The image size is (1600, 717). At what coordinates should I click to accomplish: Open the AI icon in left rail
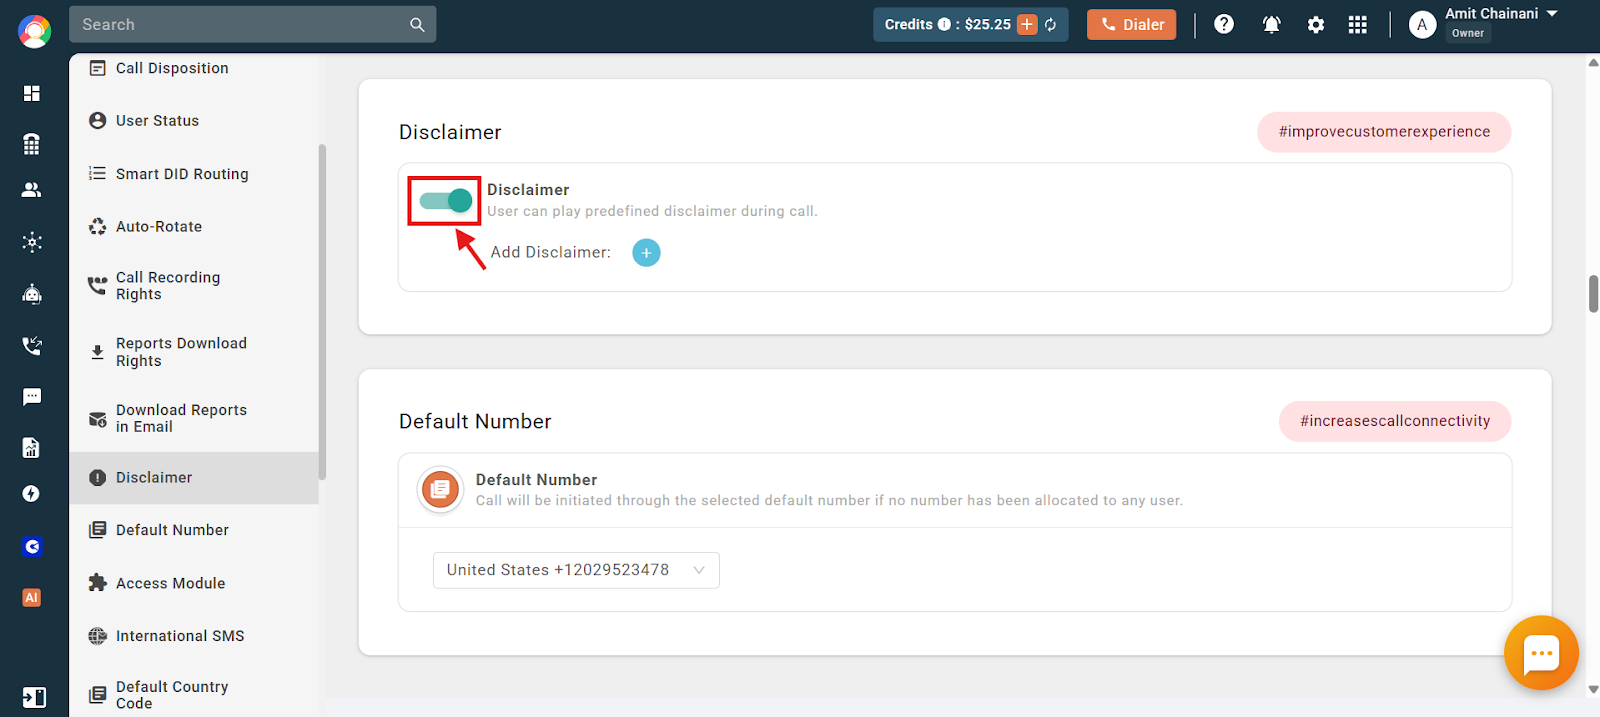(32, 598)
